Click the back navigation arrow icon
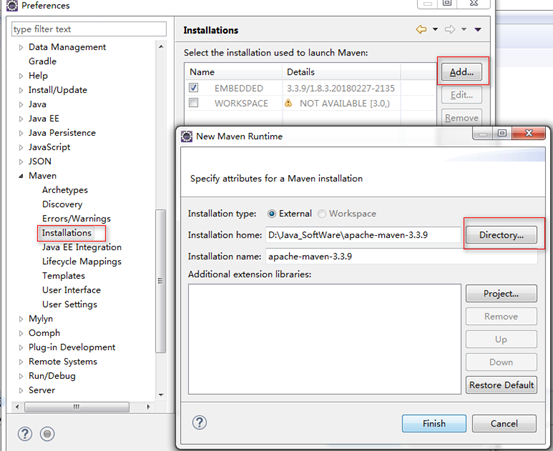553x451 pixels. tap(421, 30)
